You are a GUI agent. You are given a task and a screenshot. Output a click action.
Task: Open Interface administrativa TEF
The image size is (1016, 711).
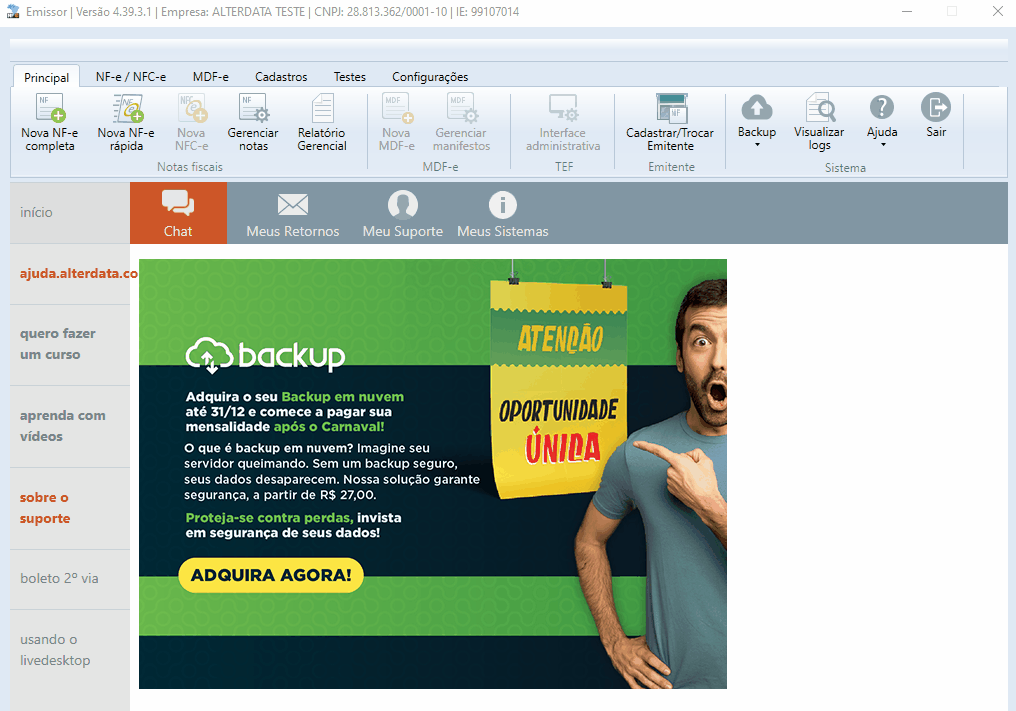point(563,123)
